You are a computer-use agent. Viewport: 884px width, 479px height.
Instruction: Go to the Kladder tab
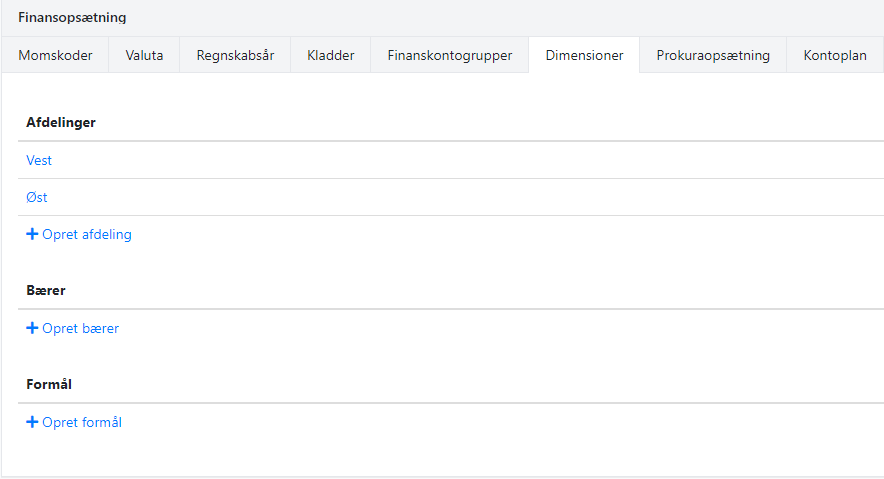tap(331, 55)
